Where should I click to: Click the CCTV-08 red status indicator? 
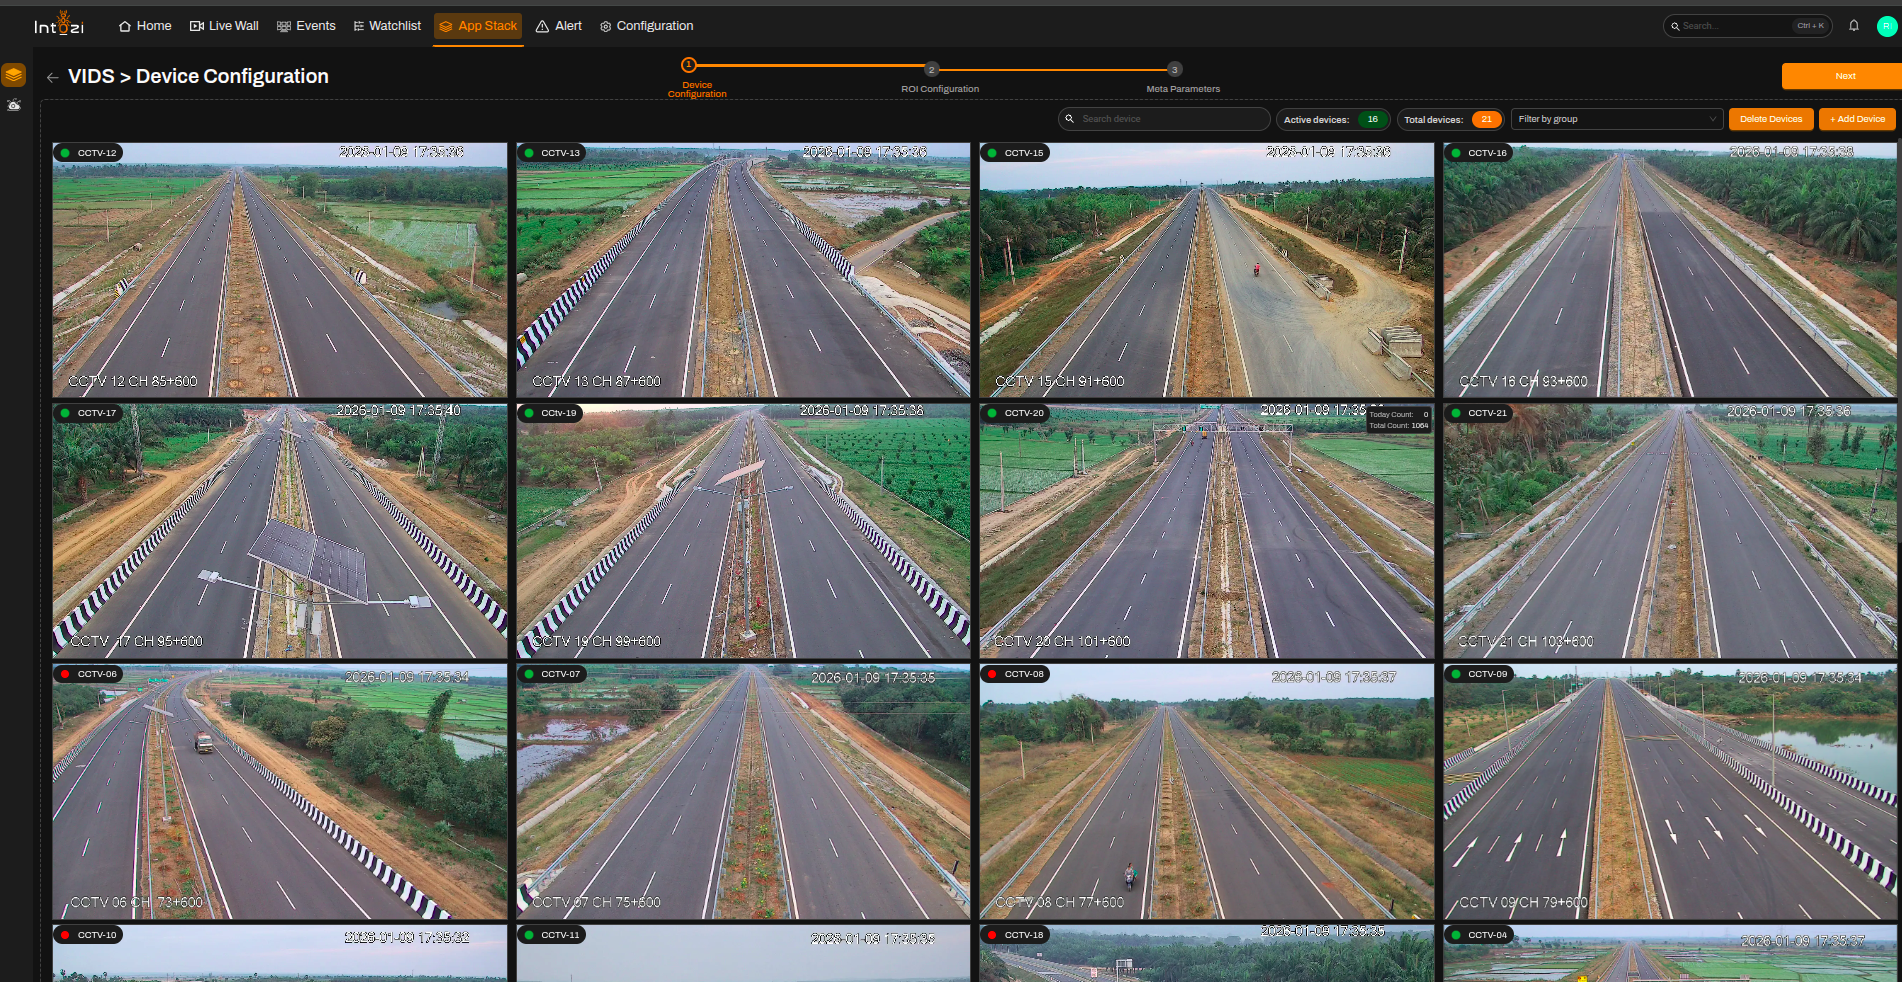(992, 674)
